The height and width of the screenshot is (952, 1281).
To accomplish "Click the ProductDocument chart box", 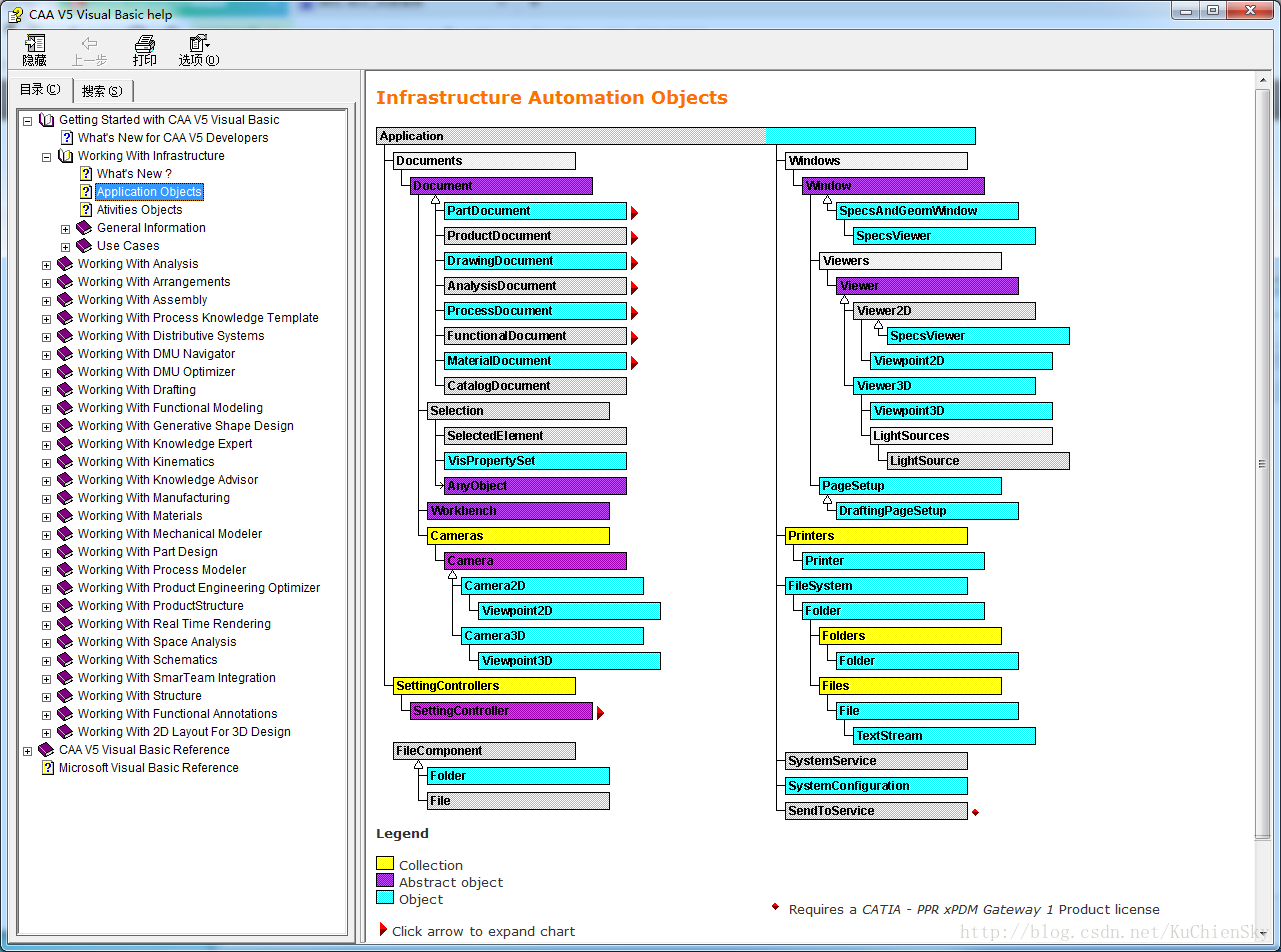I will pyautogui.click(x=536, y=236).
